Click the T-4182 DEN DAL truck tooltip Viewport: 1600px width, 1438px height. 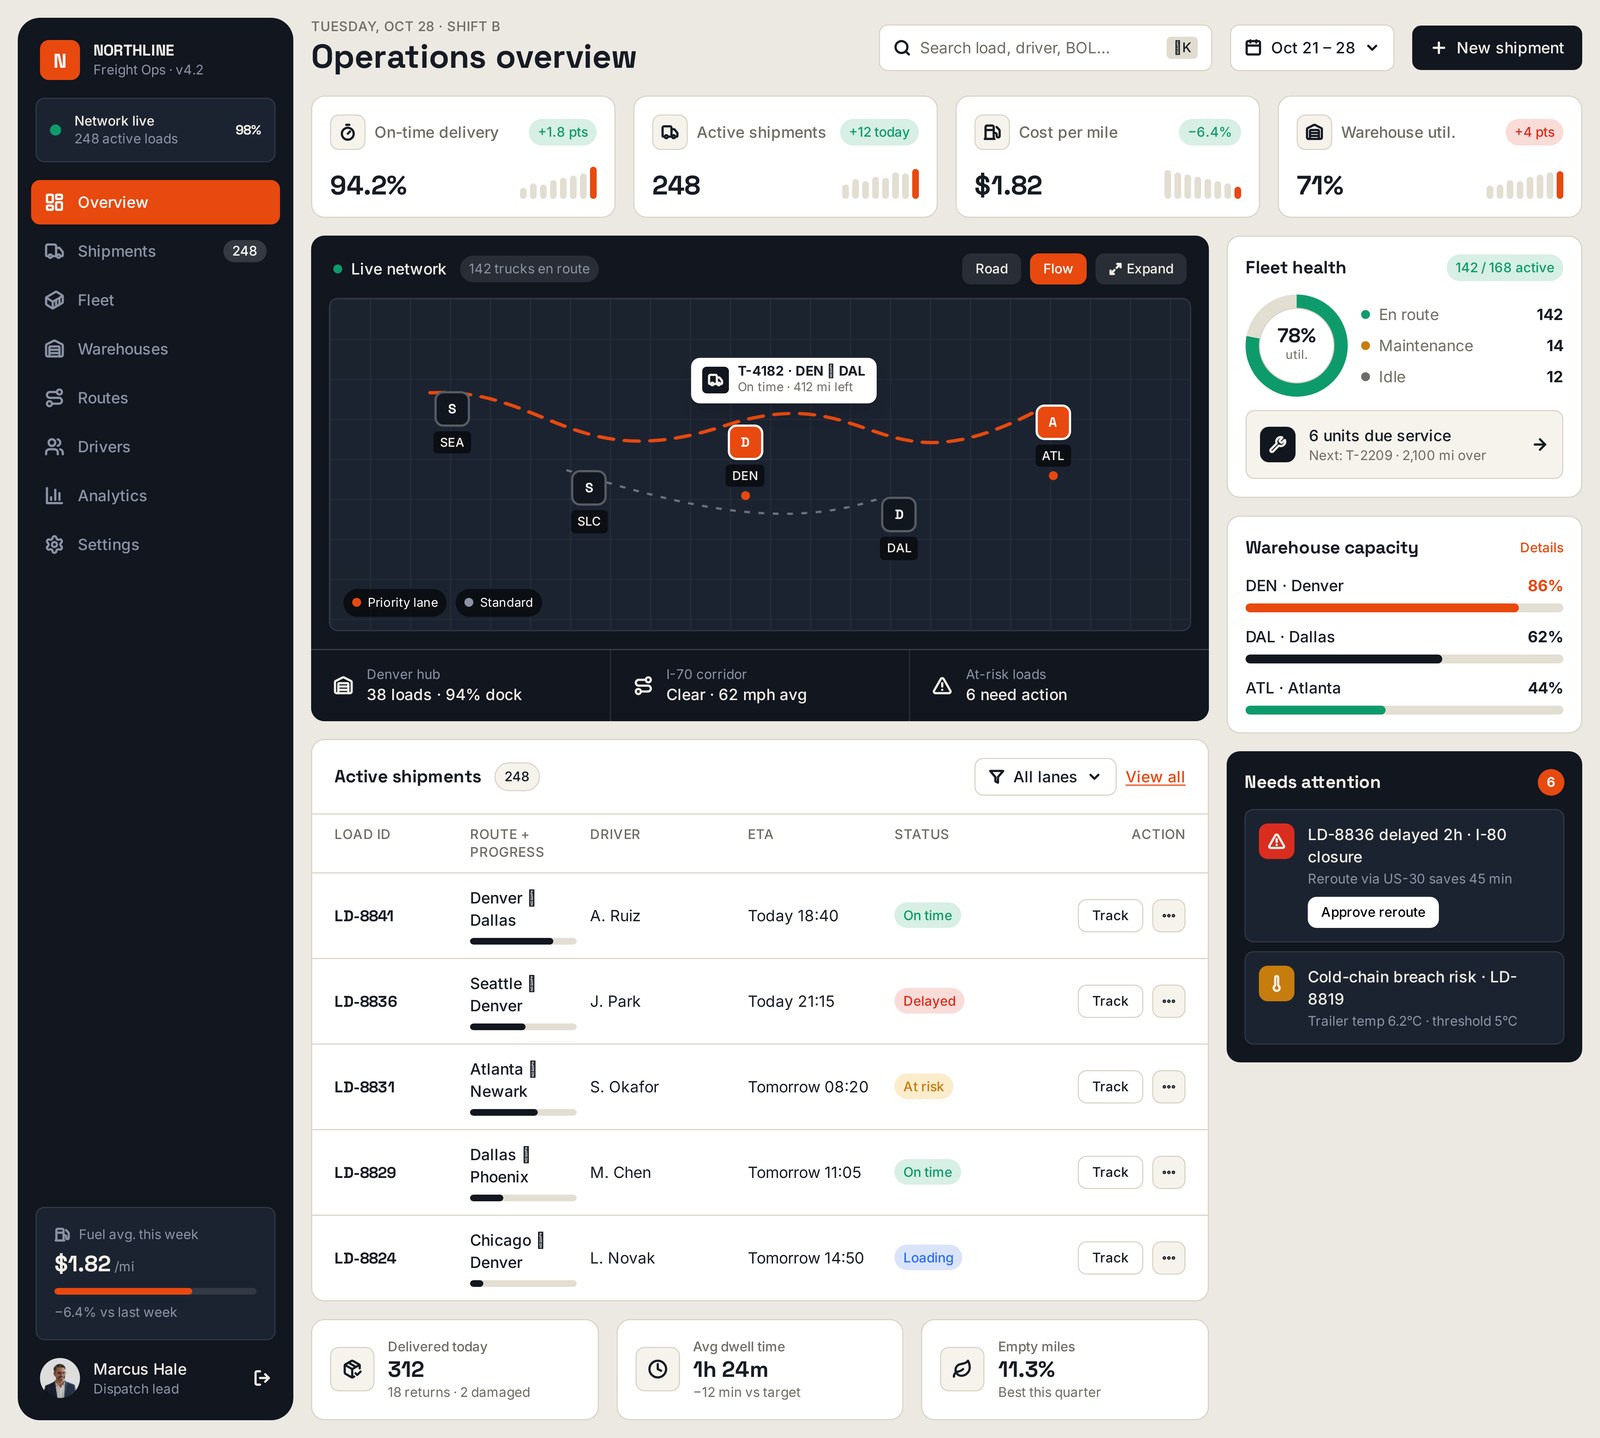click(x=784, y=380)
